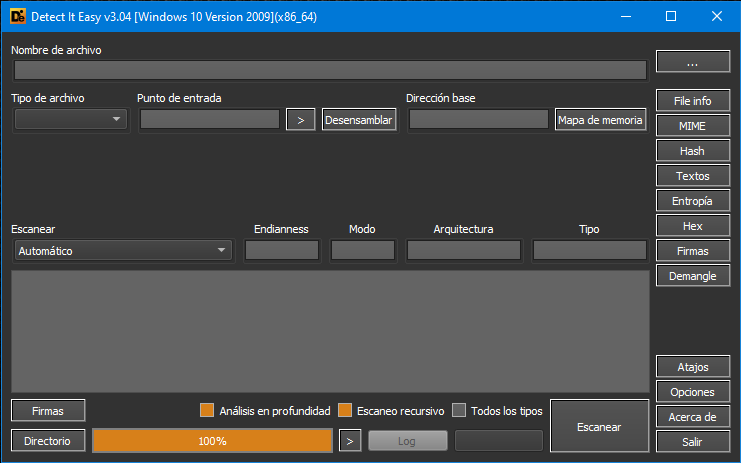This screenshot has height=463, width=741.
Task: Click the Endianness field
Action: pos(282,250)
